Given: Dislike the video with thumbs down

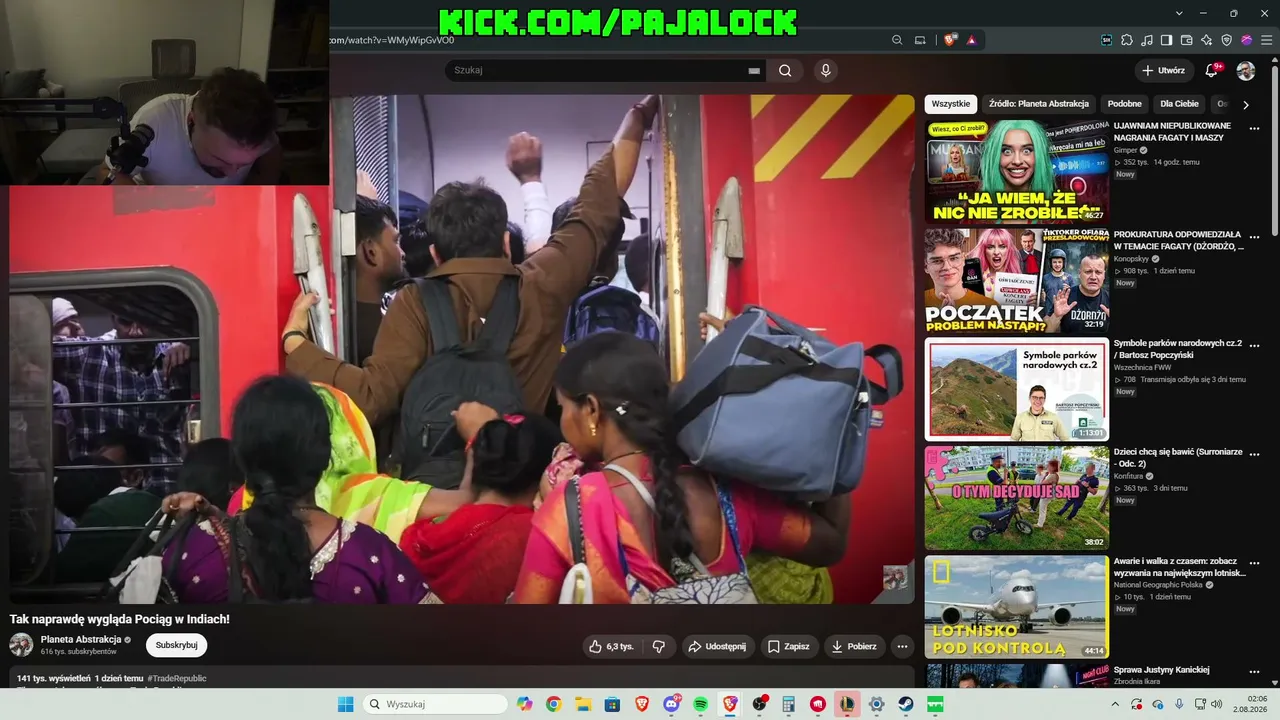Looking at the screenshot, I should pos(658,646).
